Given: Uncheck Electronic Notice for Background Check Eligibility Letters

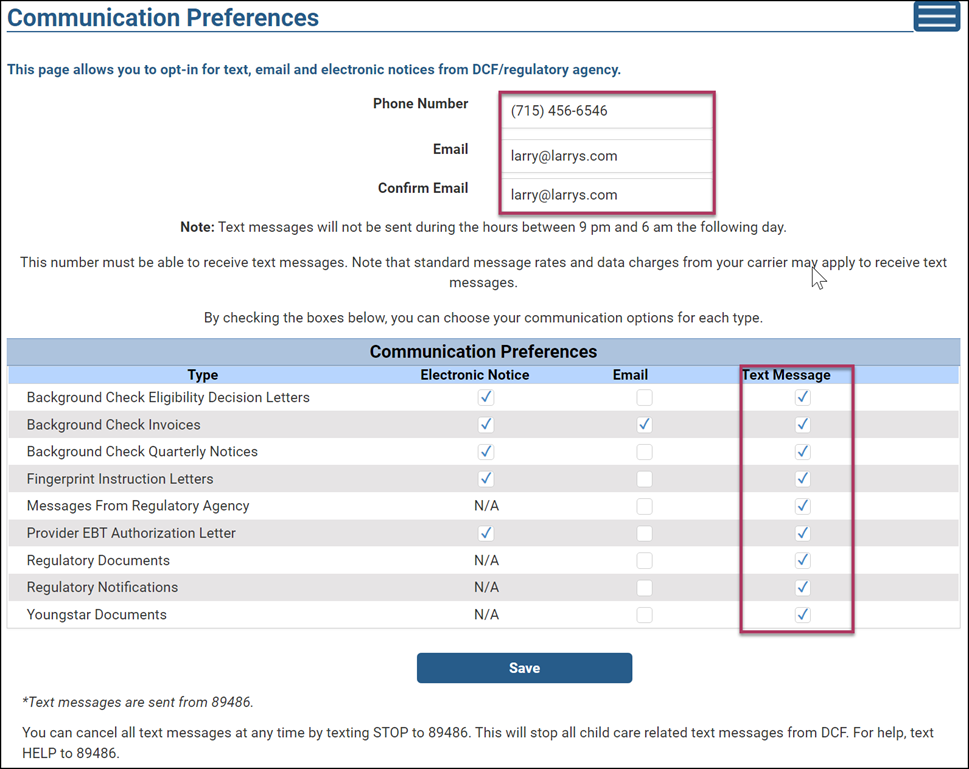Looking at the screenshot, I should coord(486,398).
